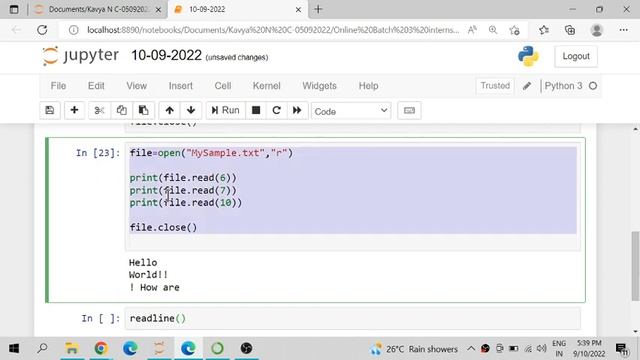
Task: Open the Windows Start menu
Action: pos(14,349)
